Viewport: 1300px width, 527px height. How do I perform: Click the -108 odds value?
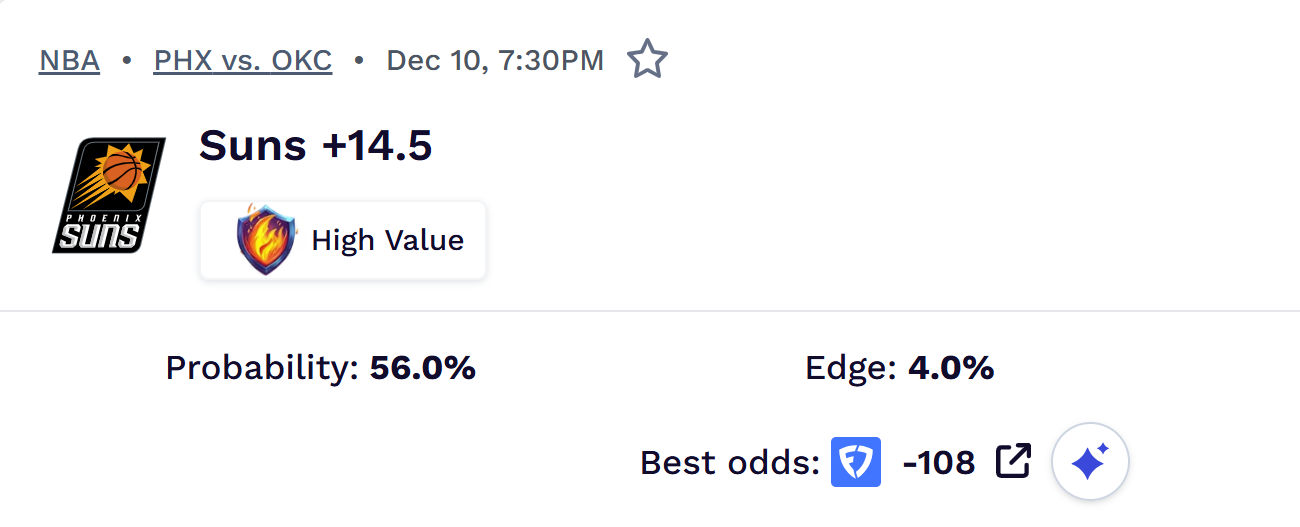coord(938,463)
